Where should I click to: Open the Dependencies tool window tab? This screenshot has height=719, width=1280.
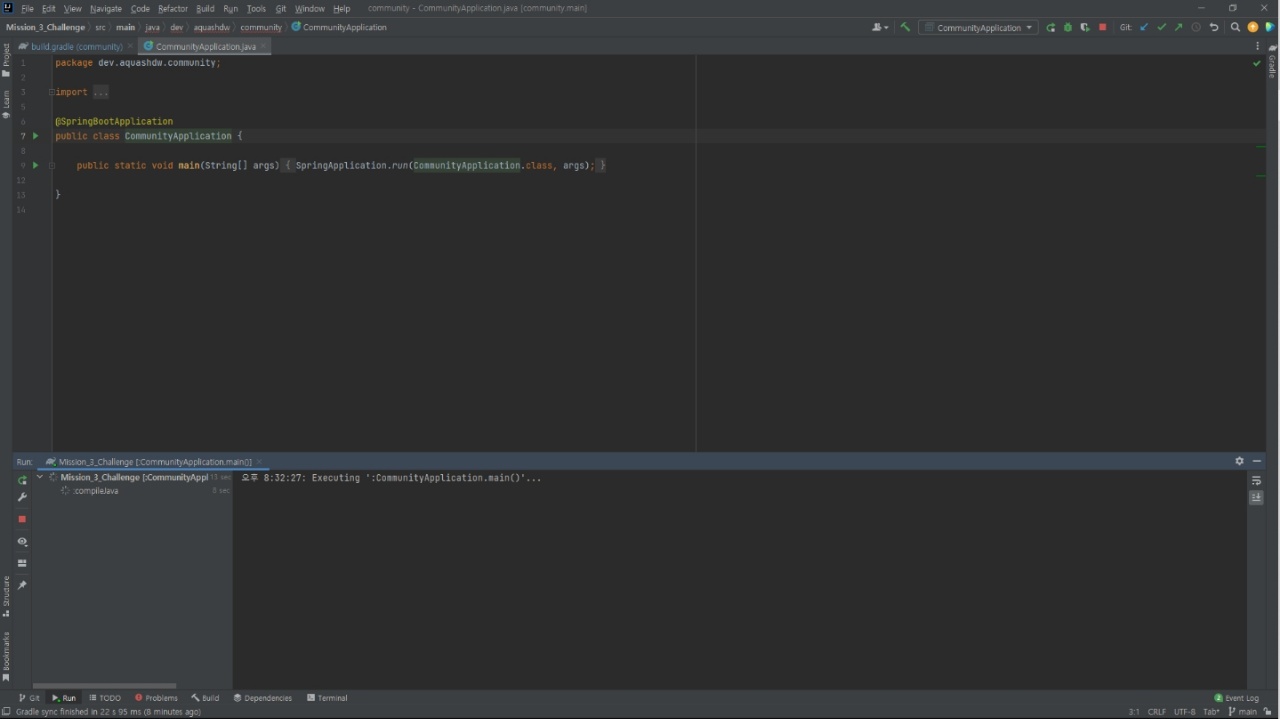click(262, 698)
